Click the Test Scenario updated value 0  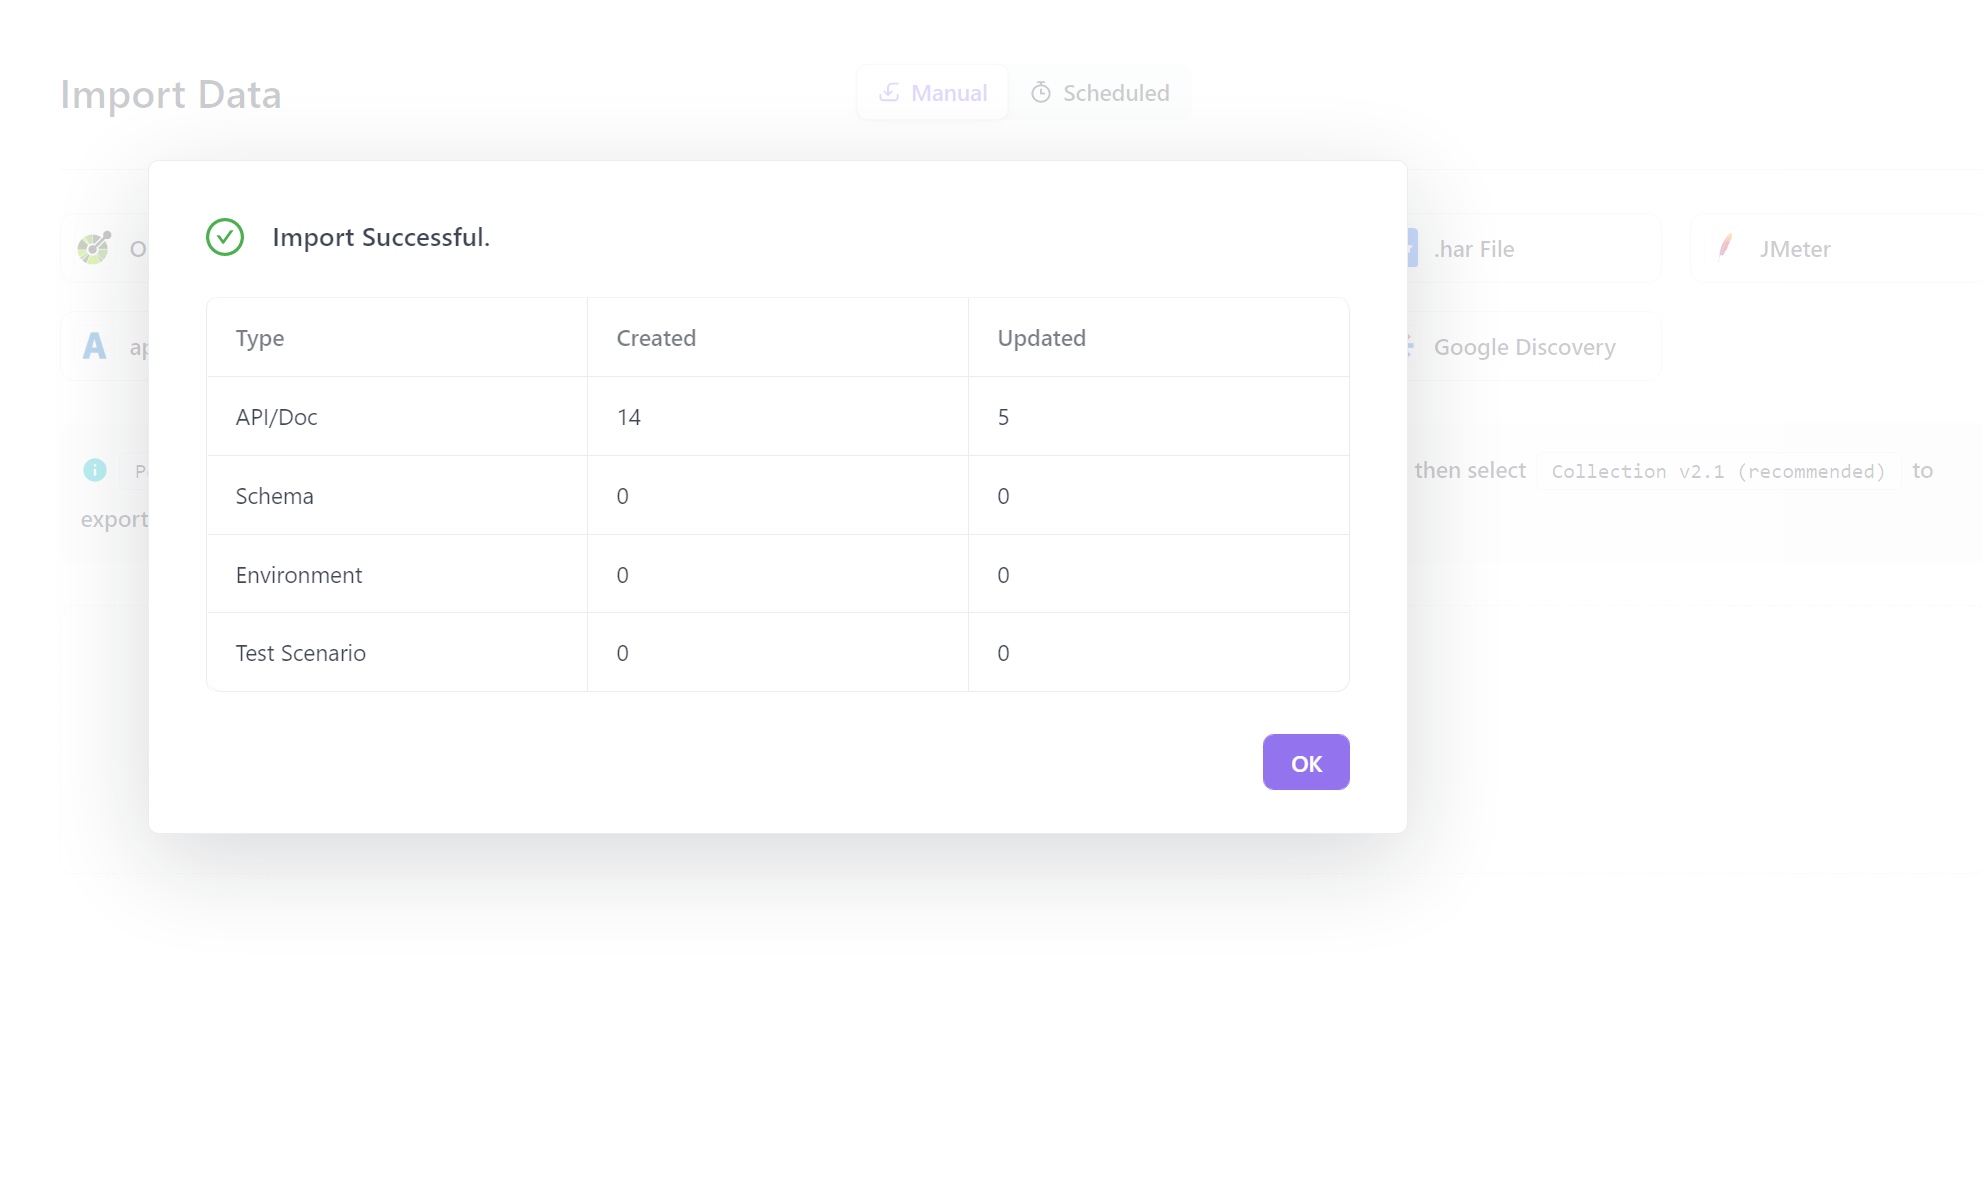1003,653
